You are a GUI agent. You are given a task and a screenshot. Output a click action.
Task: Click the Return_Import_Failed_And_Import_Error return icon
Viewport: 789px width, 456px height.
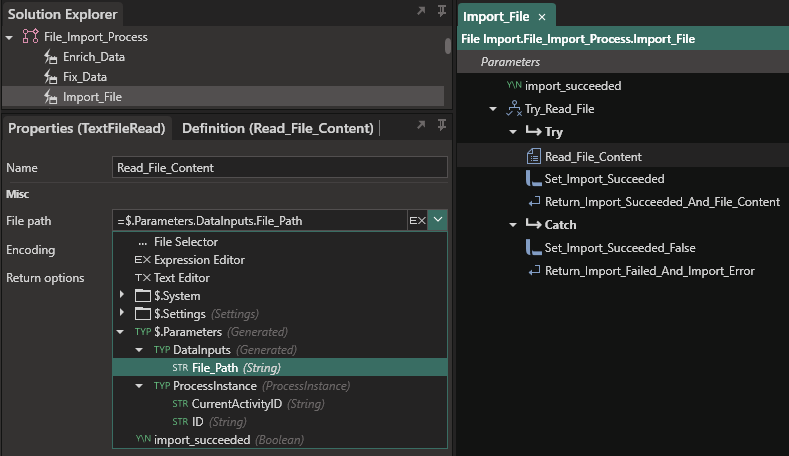[534, 271]
